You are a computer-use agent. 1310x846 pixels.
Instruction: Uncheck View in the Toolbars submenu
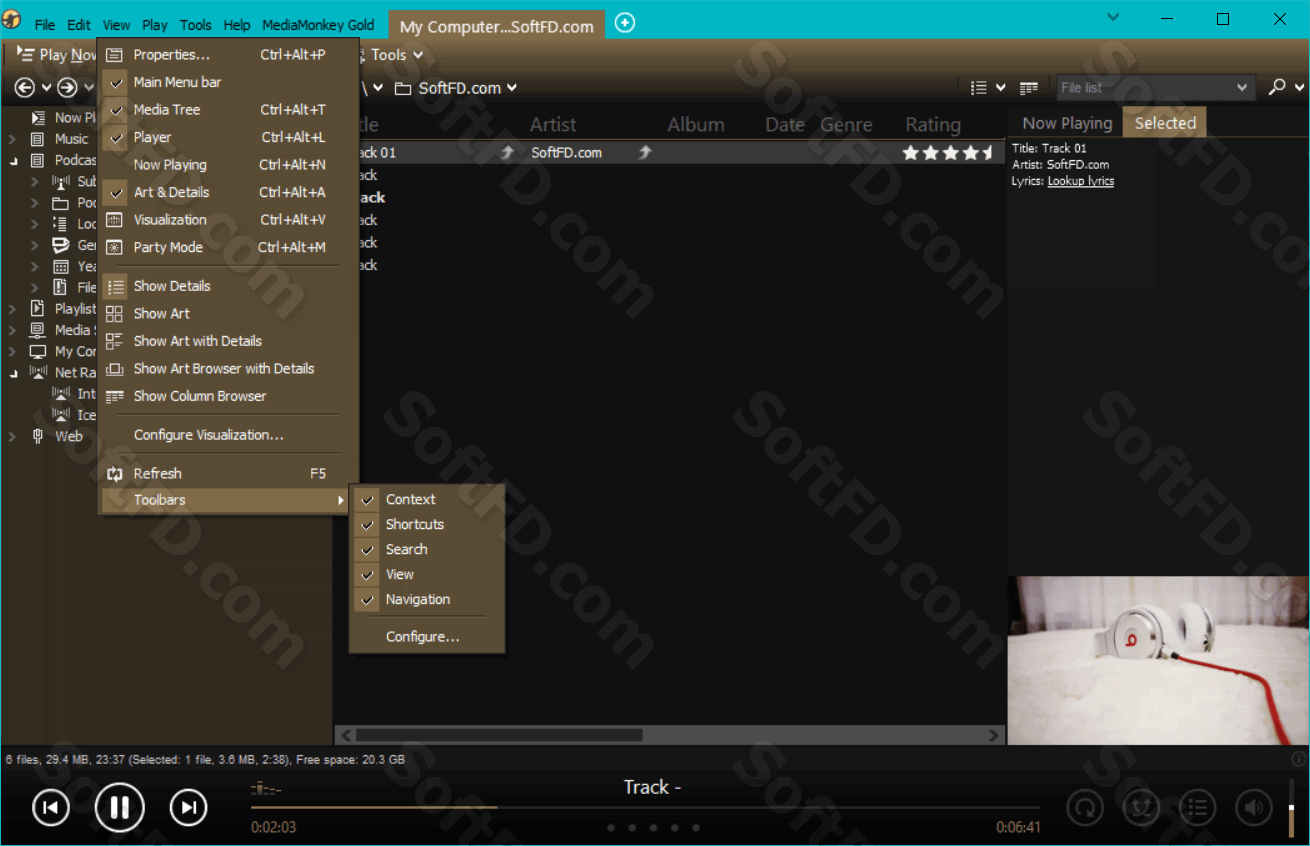[427, 574]
